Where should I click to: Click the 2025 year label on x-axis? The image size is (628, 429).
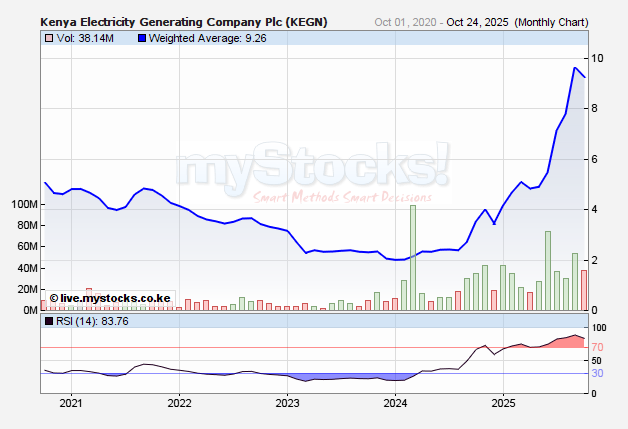click(x=503, y=404)
